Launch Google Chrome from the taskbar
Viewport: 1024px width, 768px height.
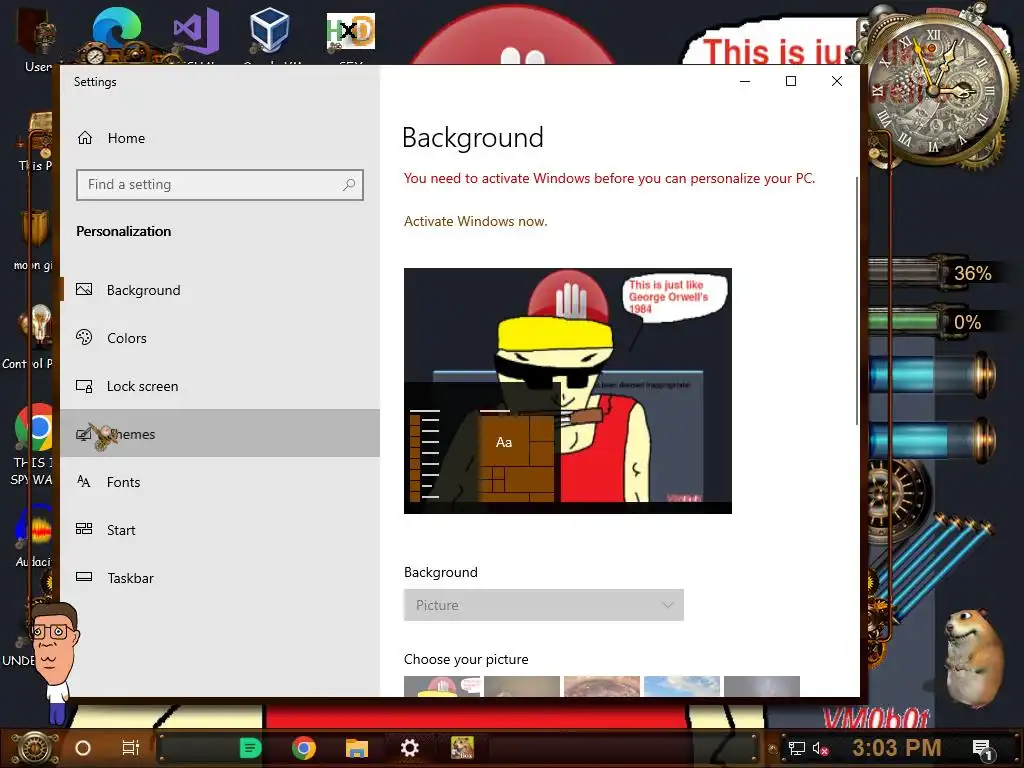[304, 748]
